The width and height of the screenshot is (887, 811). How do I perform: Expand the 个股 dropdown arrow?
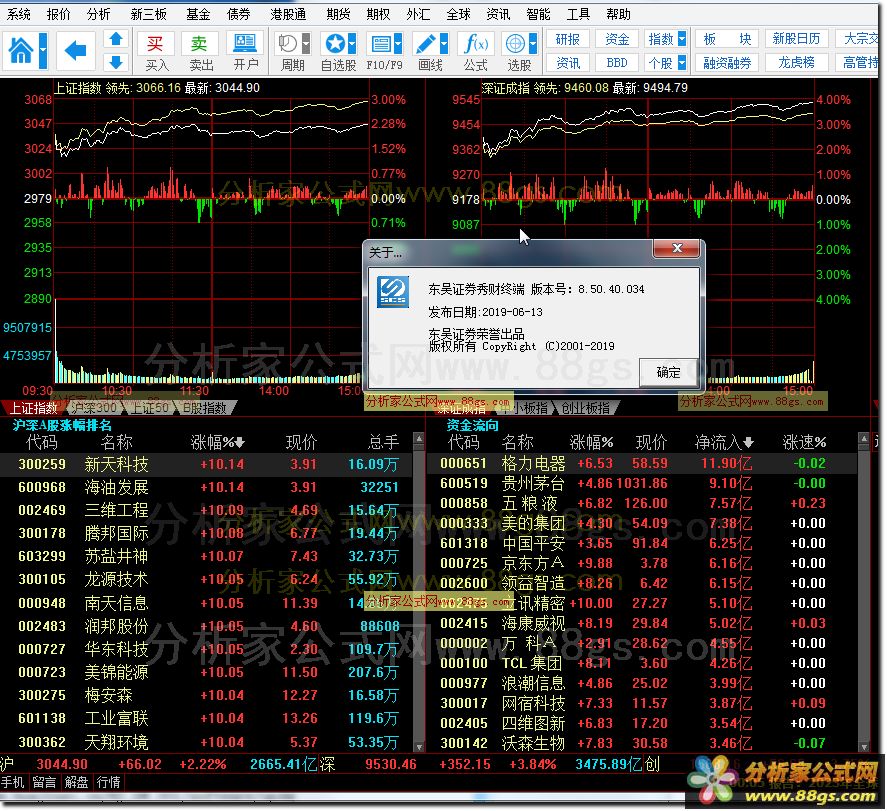(682, 63)
